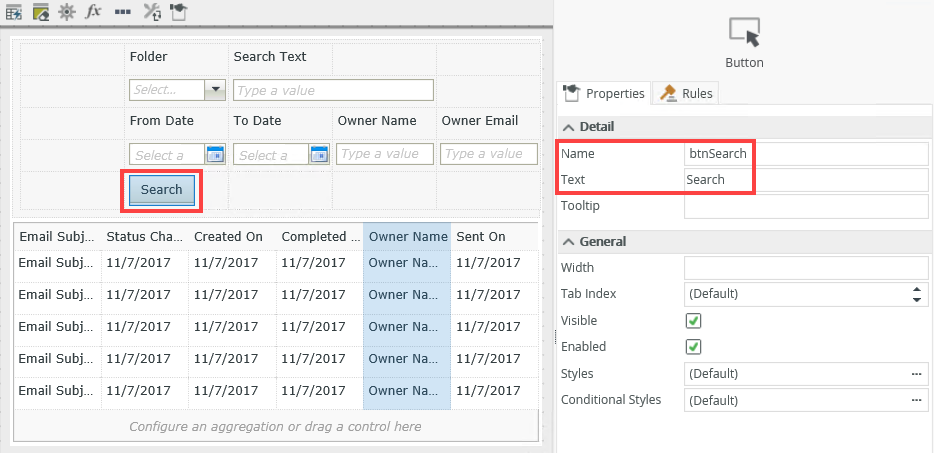Click the Search button on the form

pyautogui.click(x=161, y=190)
